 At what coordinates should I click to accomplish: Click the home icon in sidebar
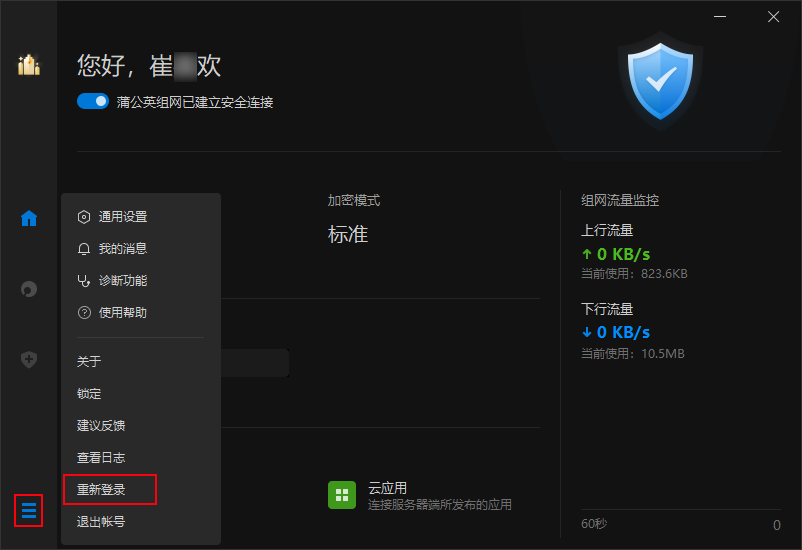point(29,218)
